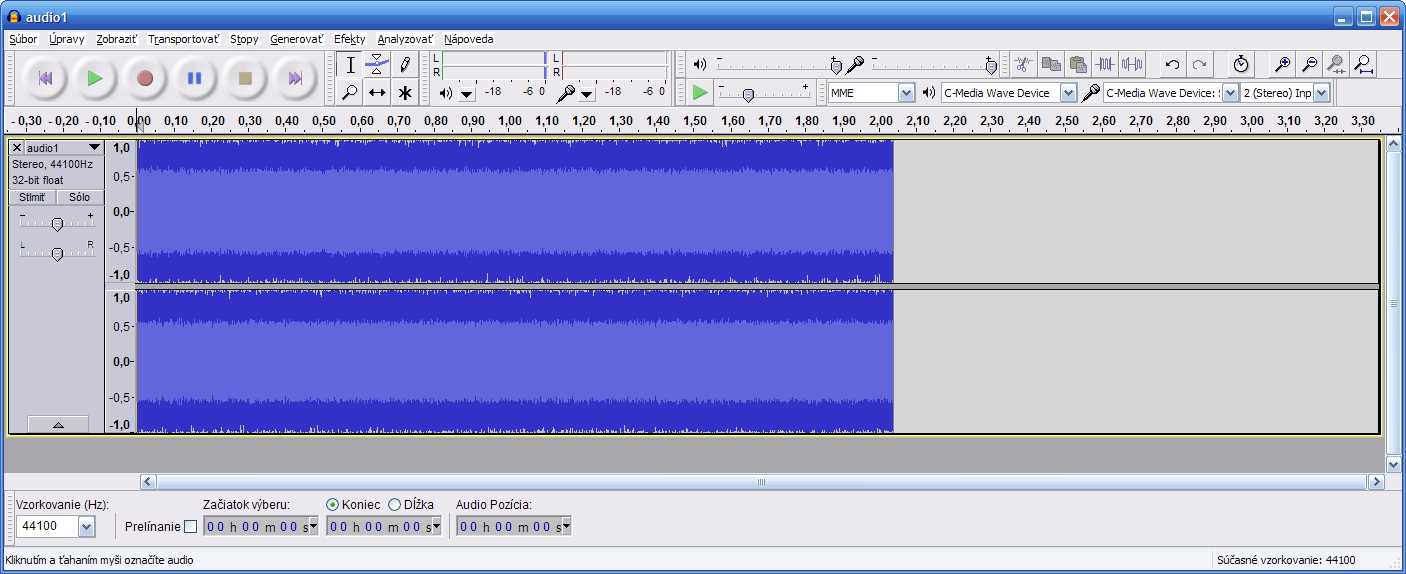The image size is (1406, 574).
Task: Enable the Prelínanie checkbox
Action: (191, 527)
